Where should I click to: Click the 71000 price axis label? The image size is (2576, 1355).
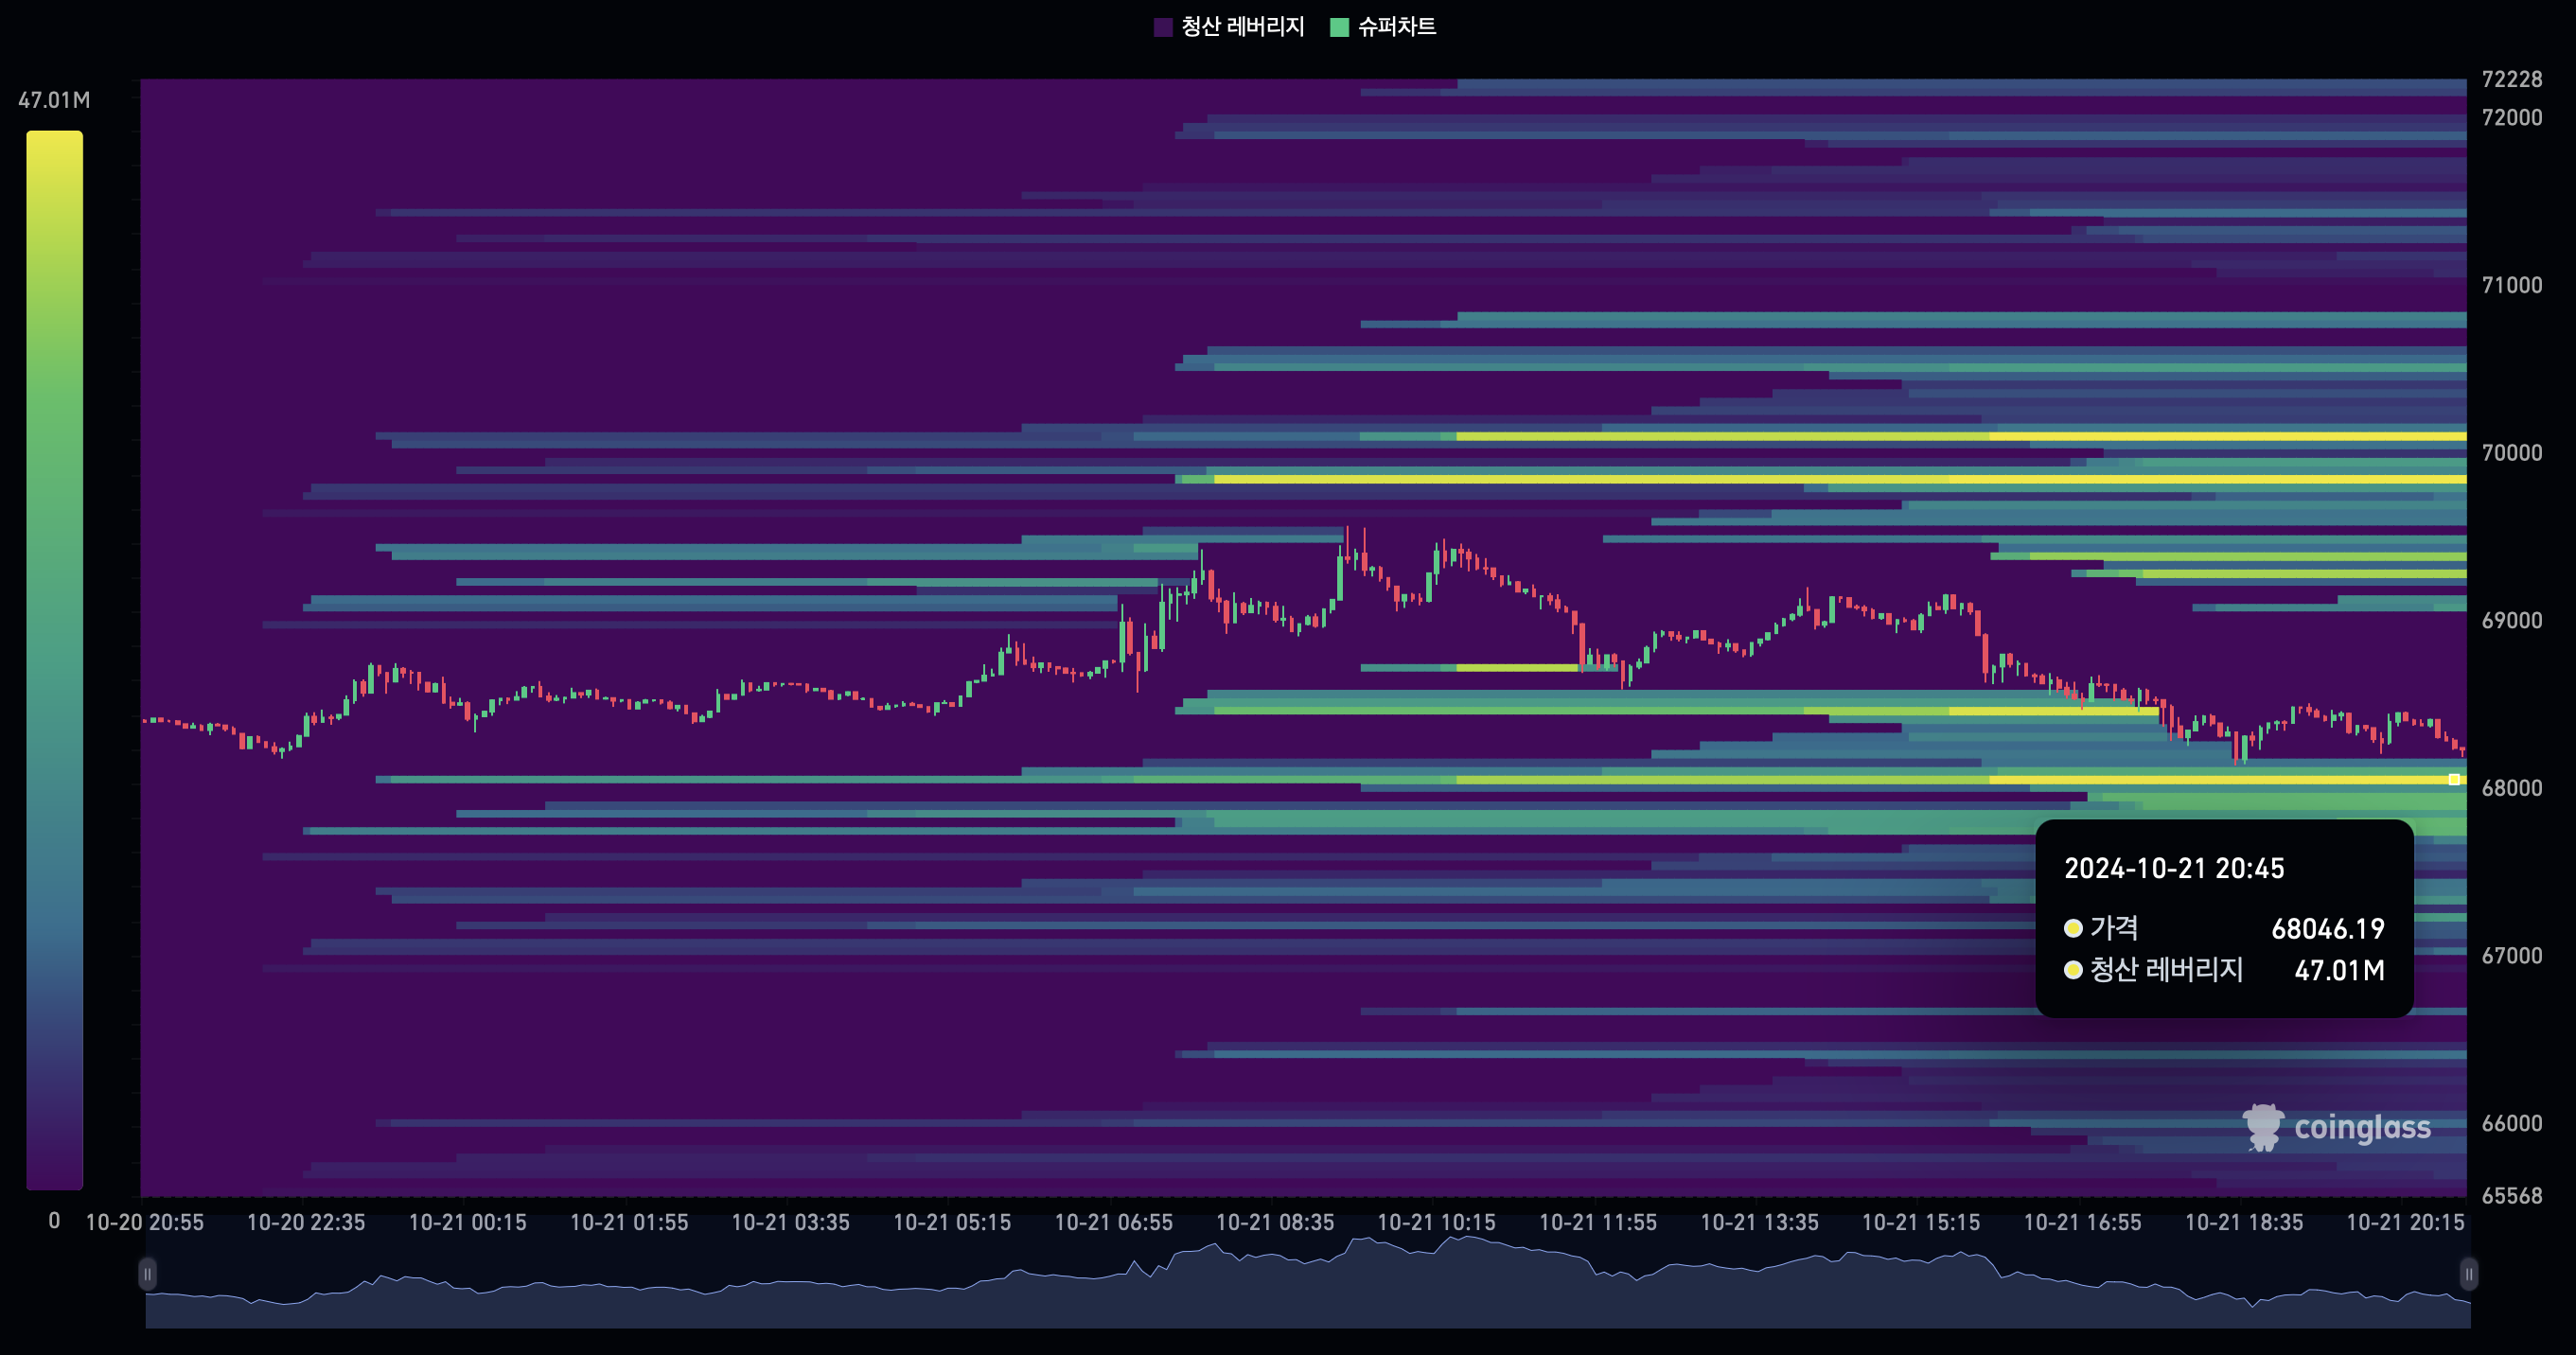(x=2512, y=285)
